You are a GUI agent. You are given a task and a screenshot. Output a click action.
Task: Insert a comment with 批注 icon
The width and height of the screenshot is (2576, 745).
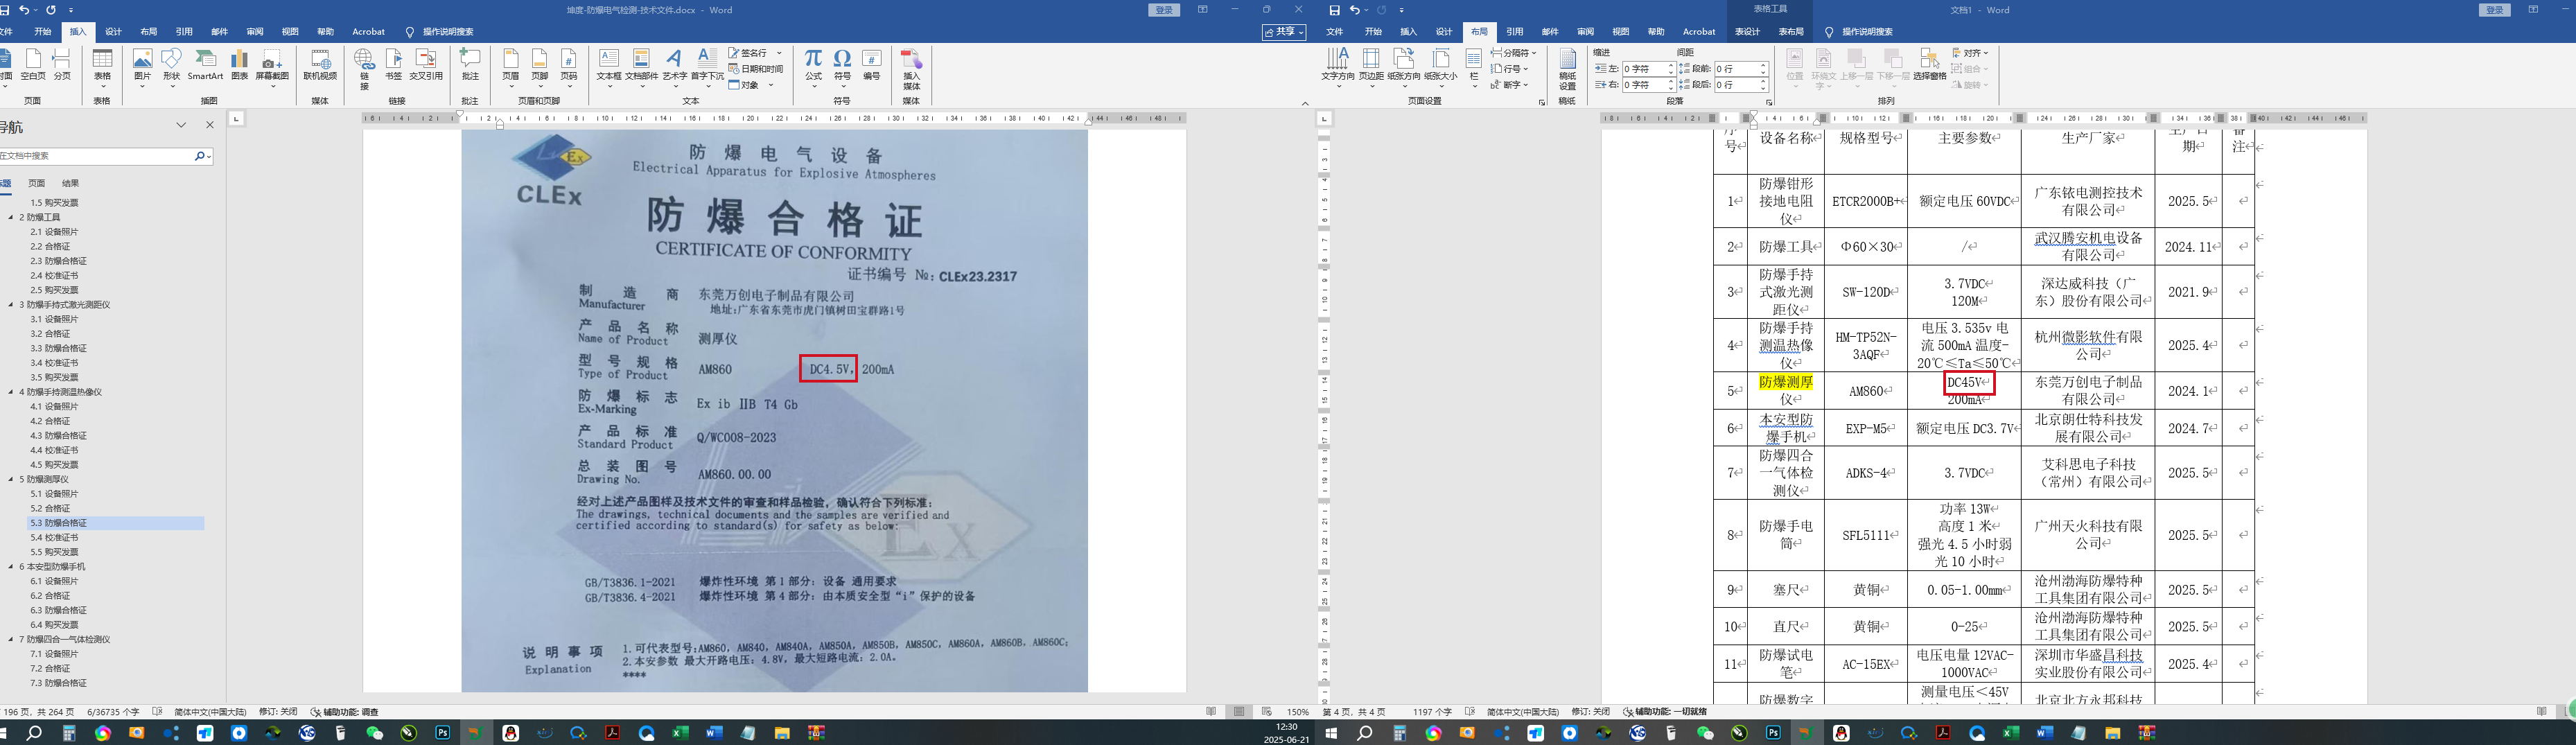470,65
